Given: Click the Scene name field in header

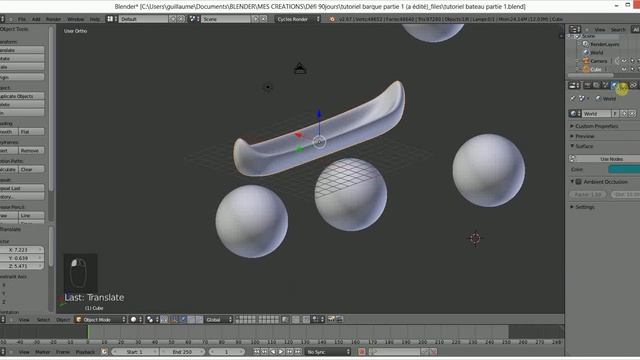Looking at the screenshot, I should tap(226, 19).
